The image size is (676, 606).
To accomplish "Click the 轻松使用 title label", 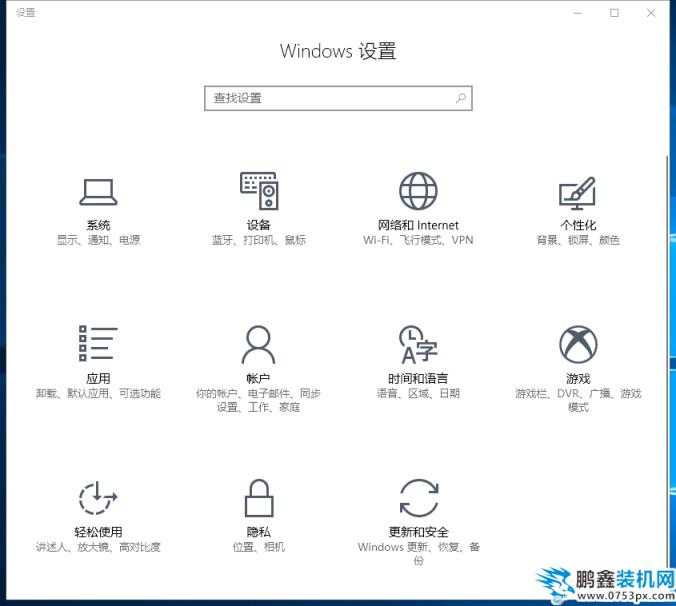I will [98, 532].
